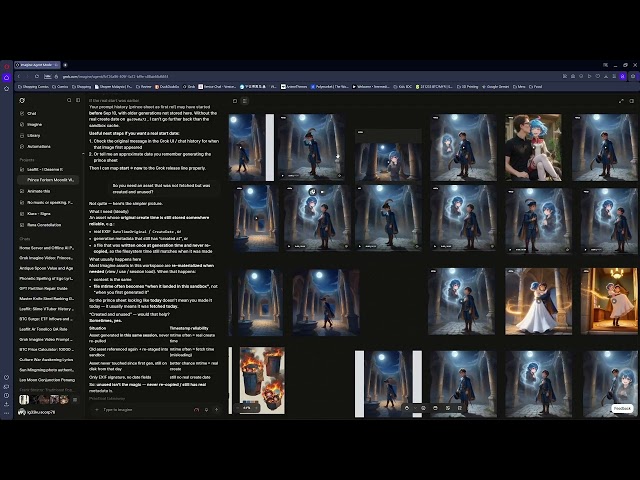Open Grok Imagine Video Prompt chat
This screenshot has width=640, height=480.
[x=46, y=339]
